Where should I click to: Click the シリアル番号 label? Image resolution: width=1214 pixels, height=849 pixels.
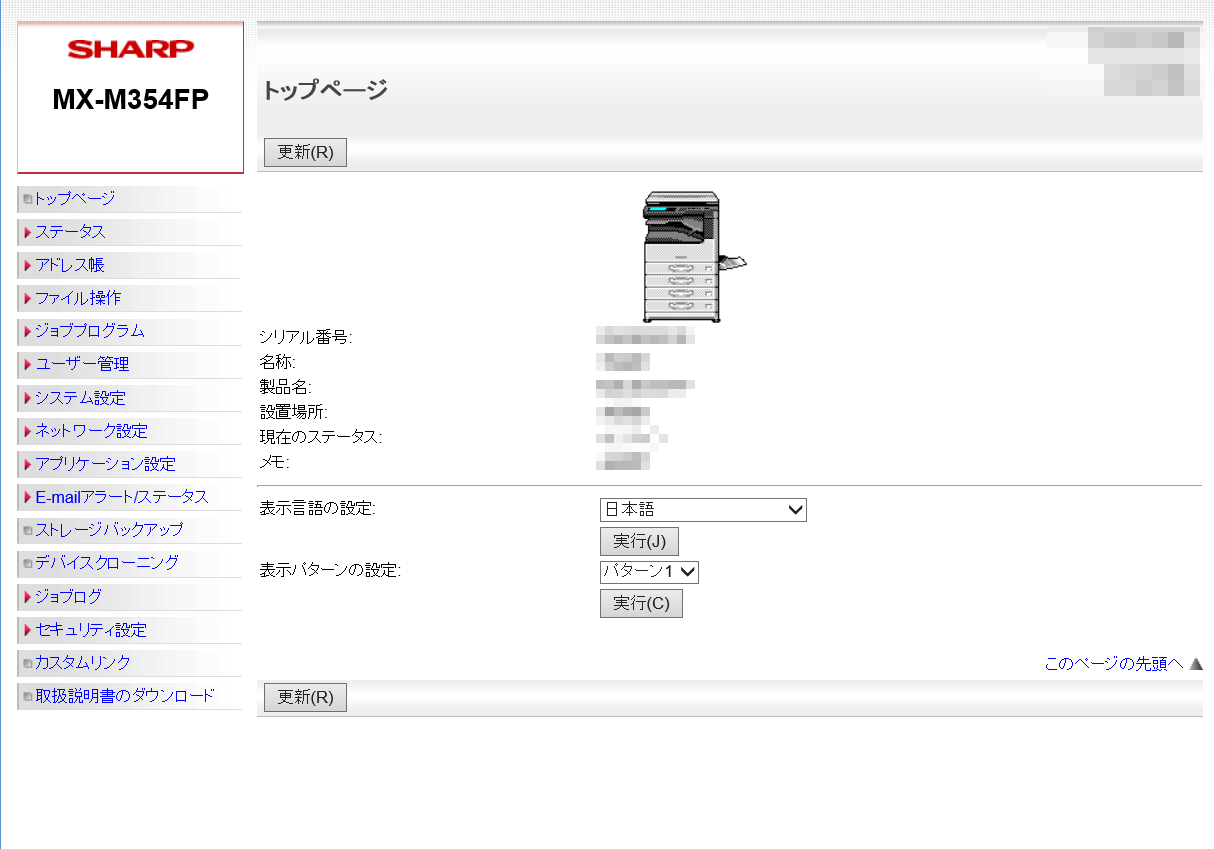tap(306, 337)
